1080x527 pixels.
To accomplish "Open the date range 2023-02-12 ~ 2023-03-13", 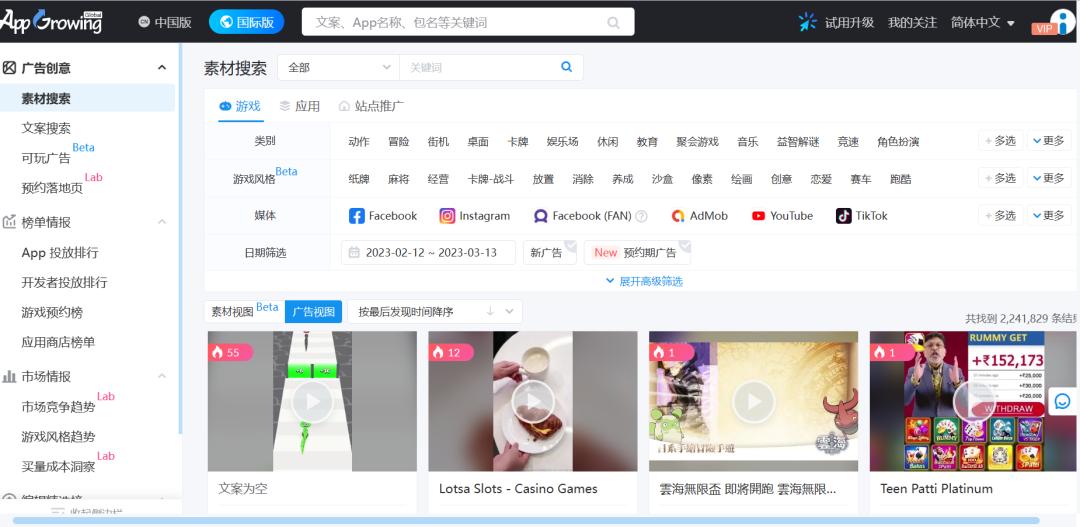I will (x=428, y=252).
